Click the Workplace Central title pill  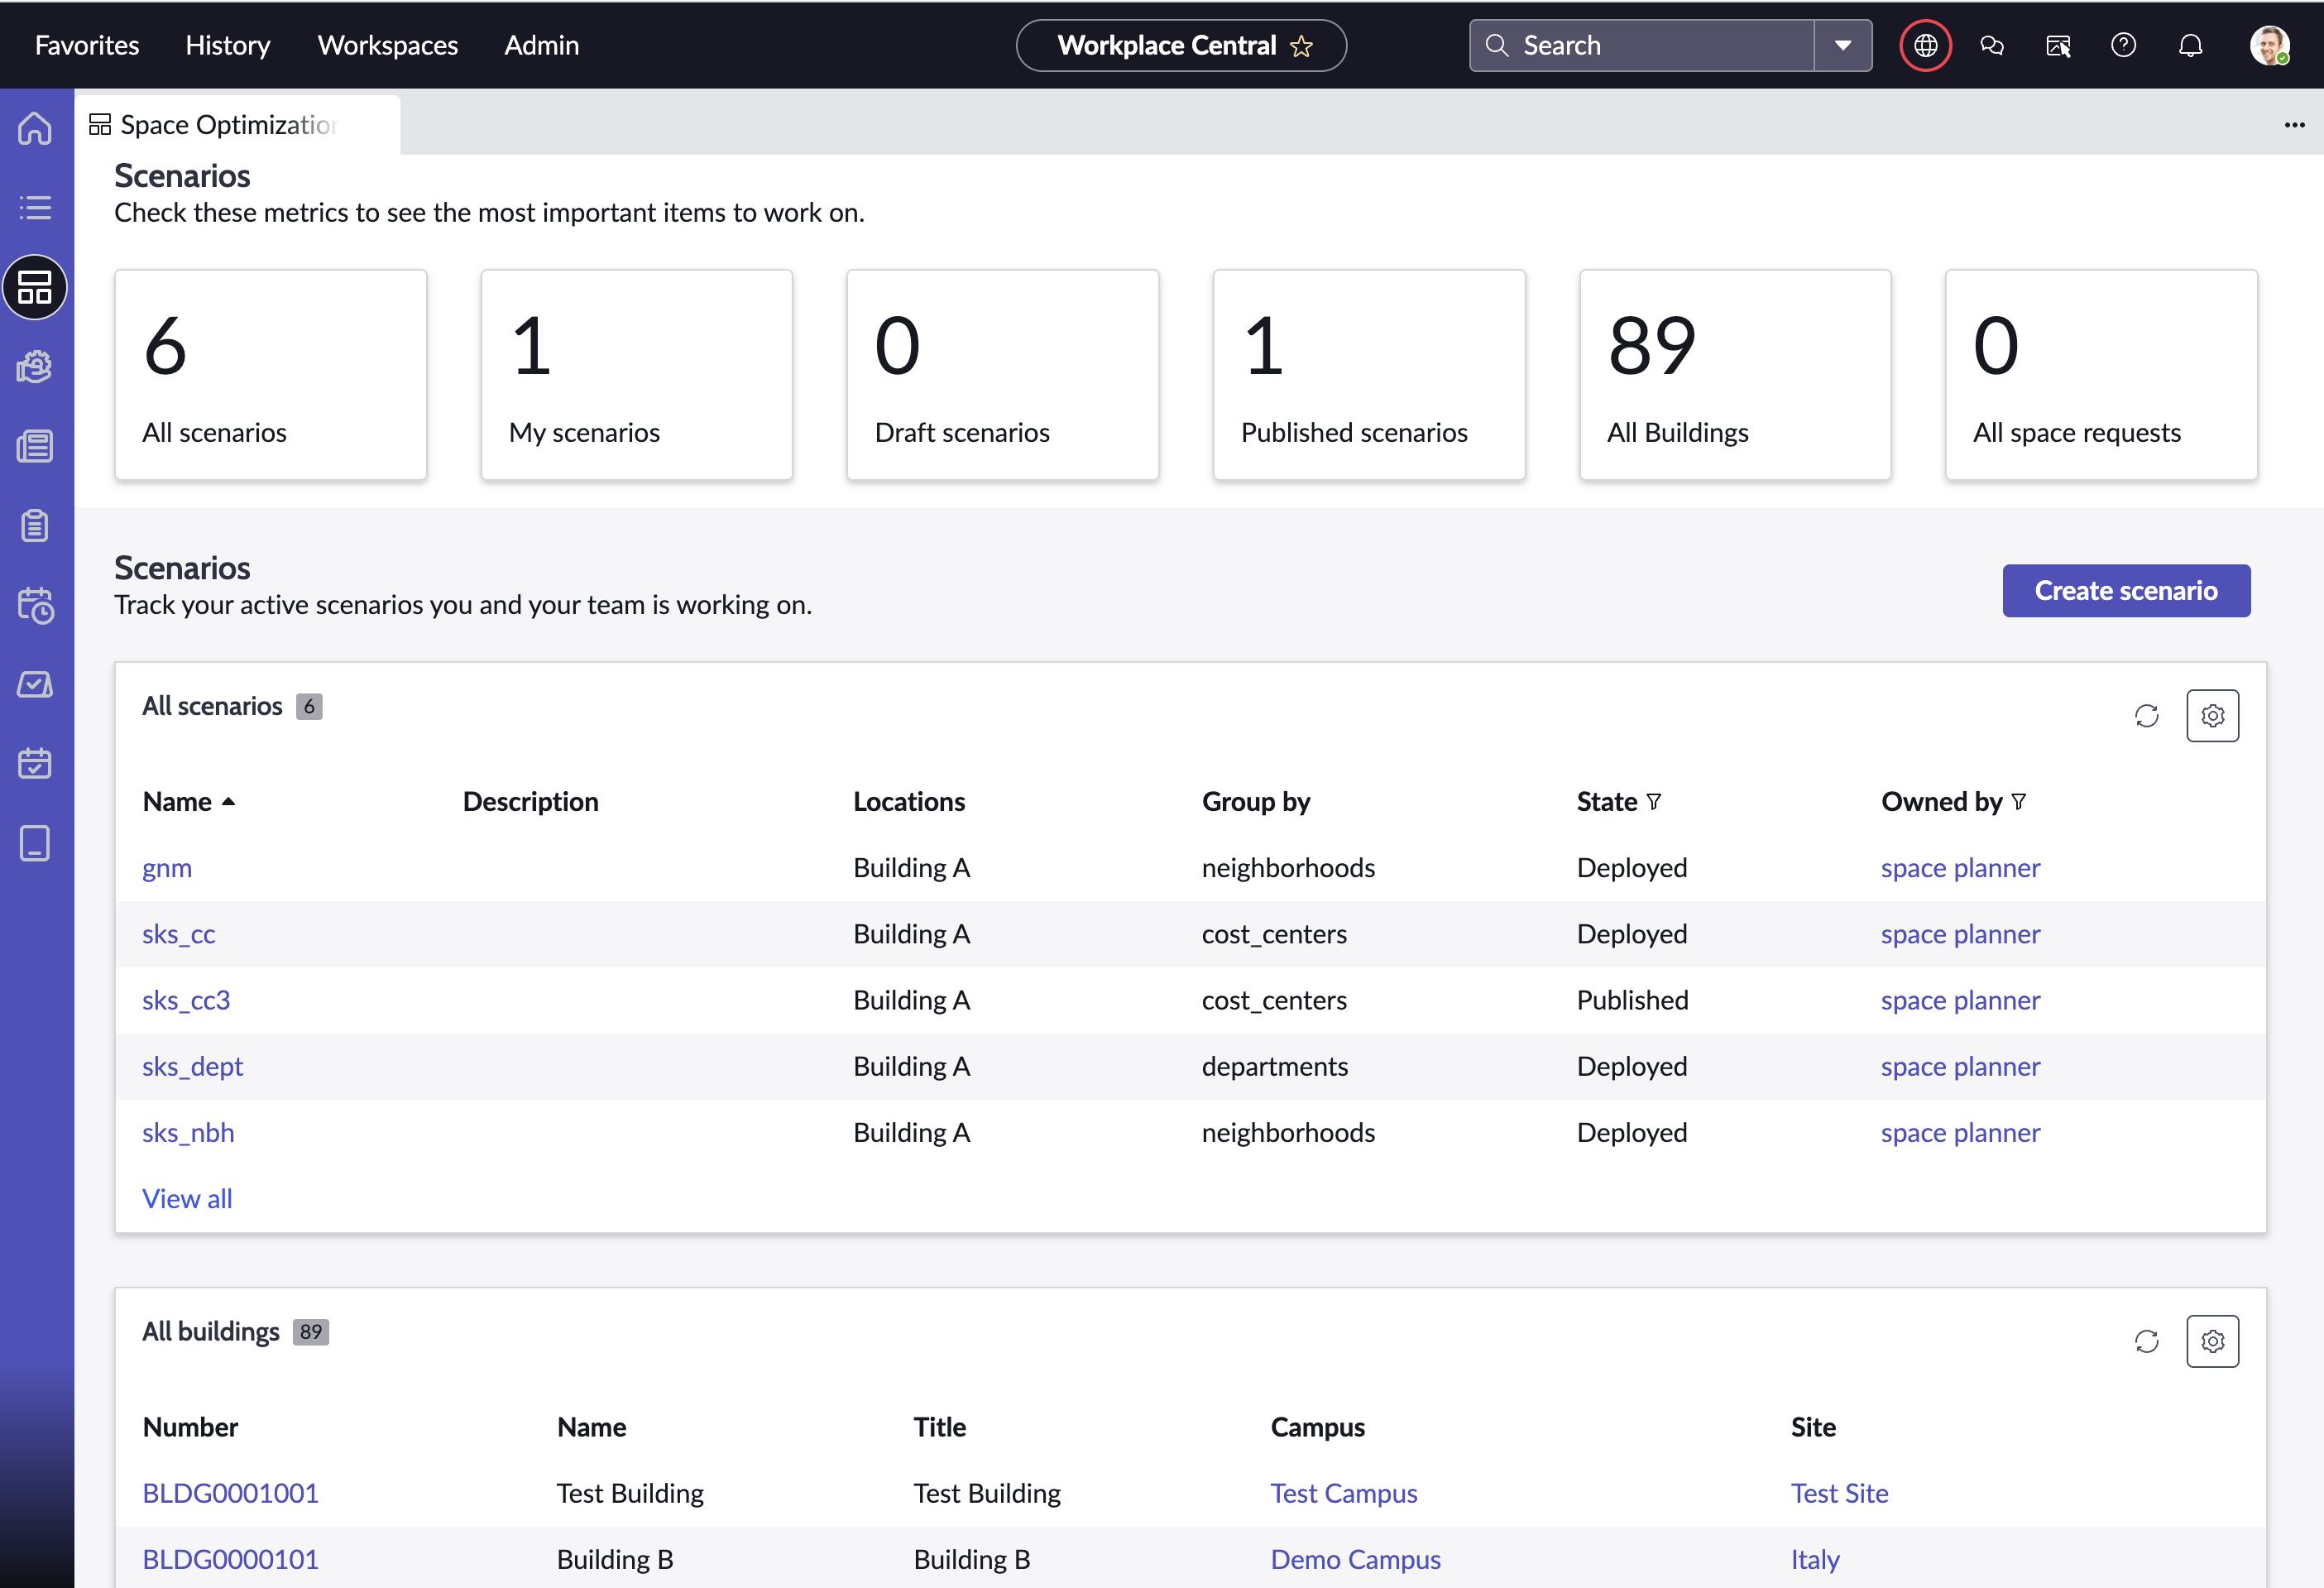click(x=1181, y=45)
